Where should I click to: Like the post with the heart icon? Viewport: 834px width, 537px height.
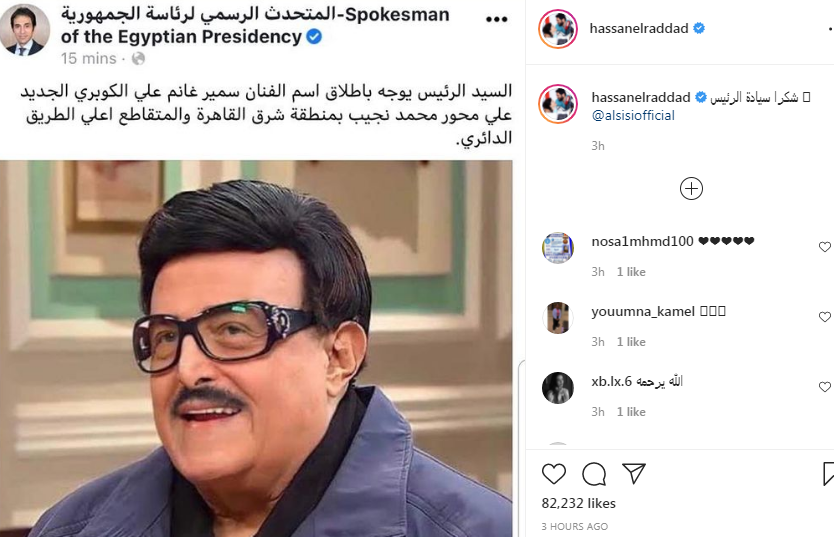(554, 474)
